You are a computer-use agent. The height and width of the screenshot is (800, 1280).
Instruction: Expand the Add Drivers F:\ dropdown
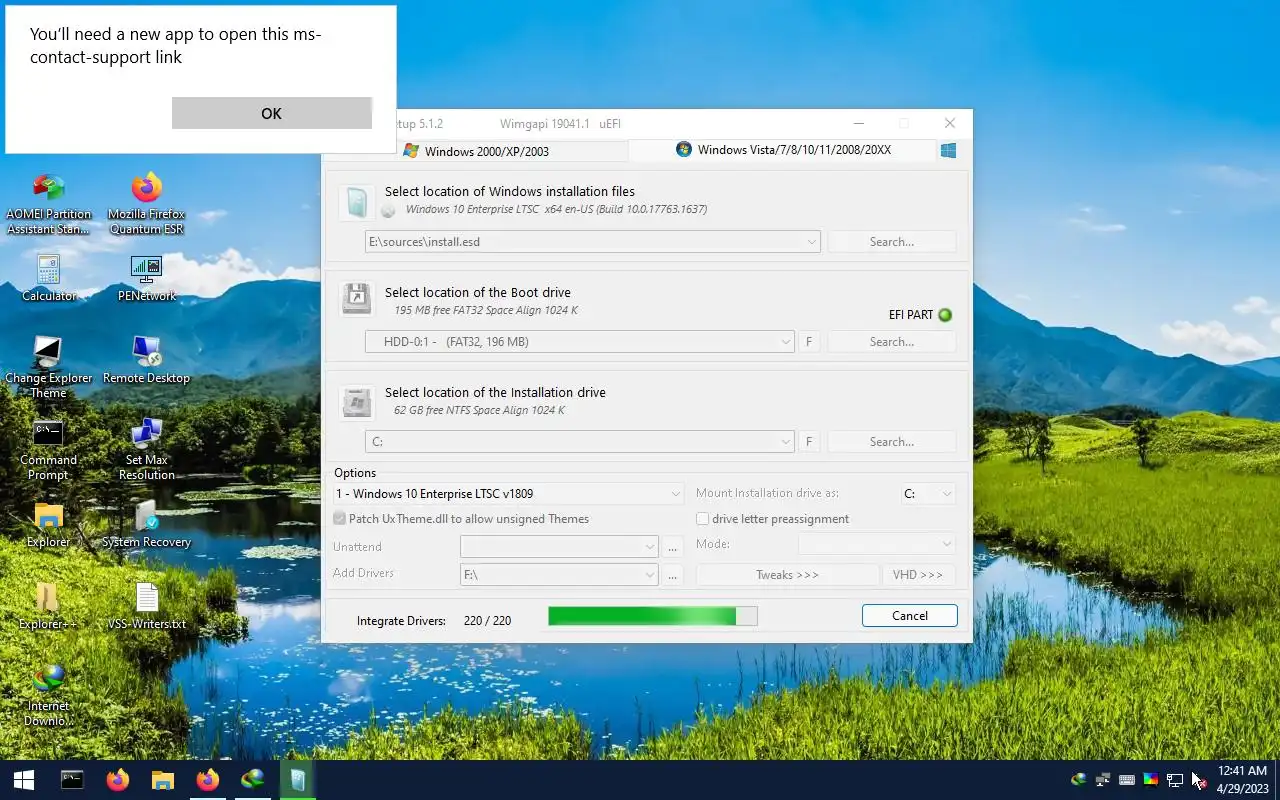coord(649,575)
